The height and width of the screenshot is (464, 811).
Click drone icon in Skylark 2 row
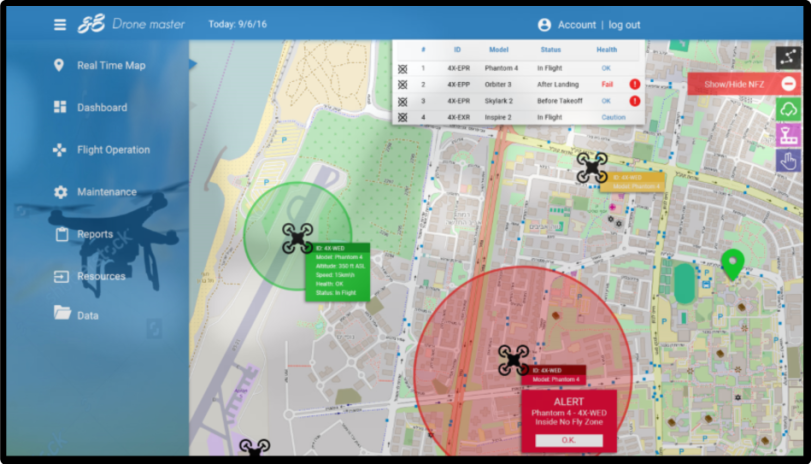pos(402,101)
